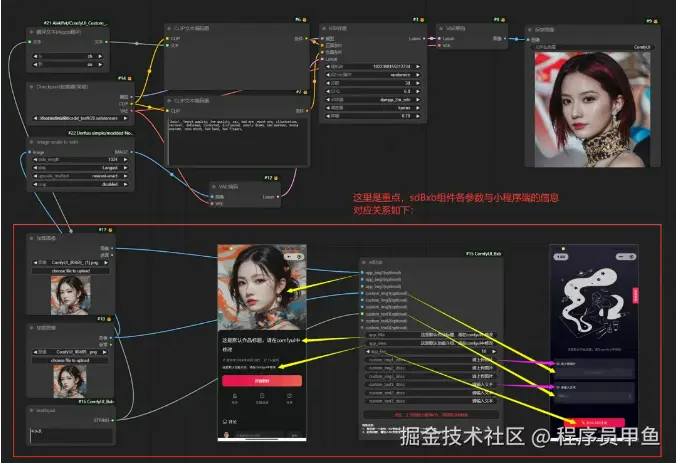Click the CLIP output port on Checkpoint loader
676x463 pixels.
131,104
